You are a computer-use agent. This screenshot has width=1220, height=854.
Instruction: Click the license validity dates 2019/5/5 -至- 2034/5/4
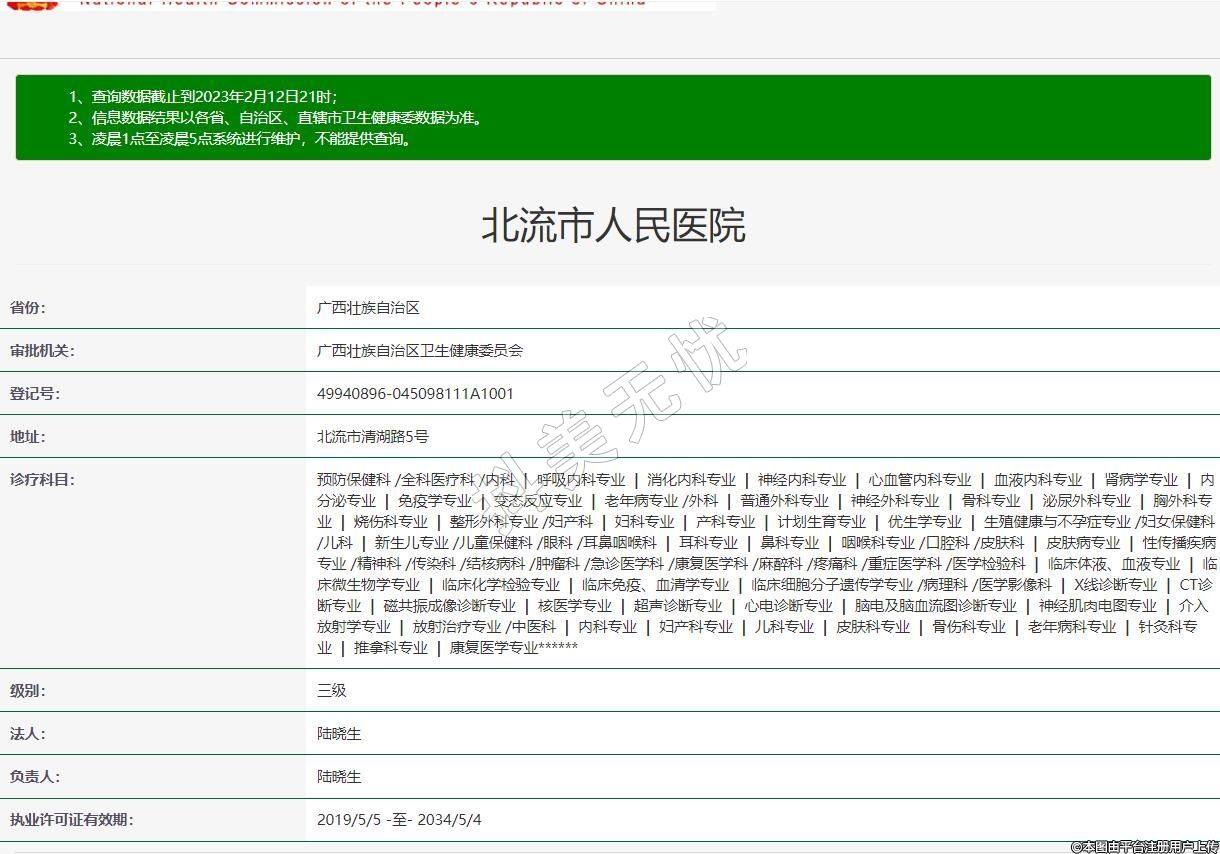point(399,820)
